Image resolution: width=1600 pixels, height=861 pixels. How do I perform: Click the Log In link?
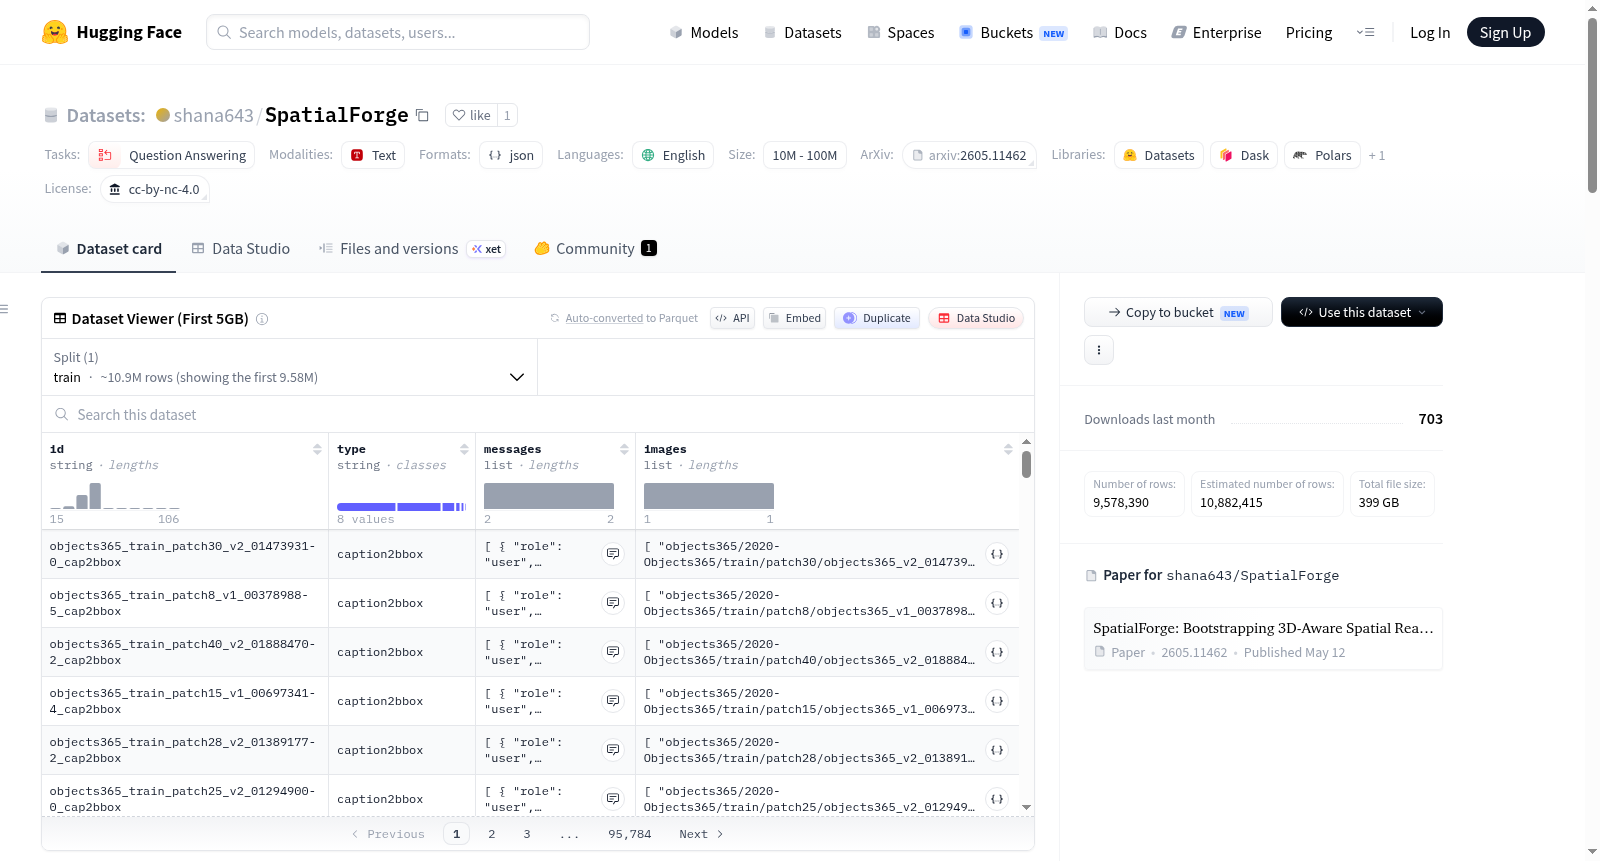[1430, 32]
